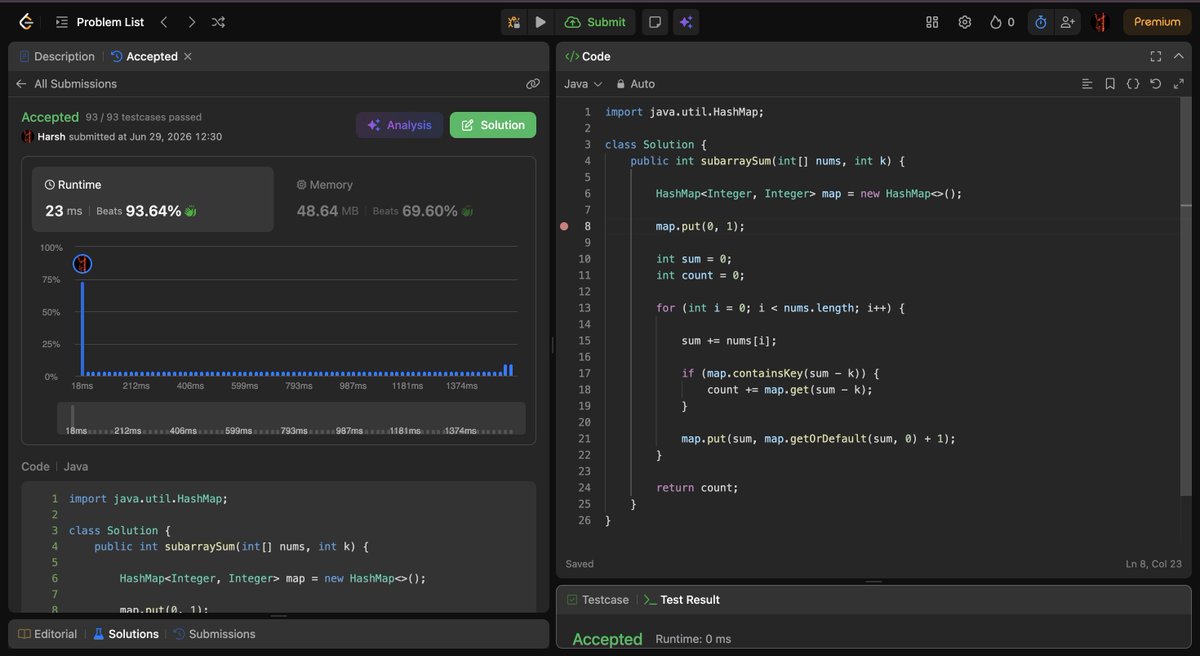Select the Accepted tab
Screen dimensions: 1200x656
coord(144,57)
